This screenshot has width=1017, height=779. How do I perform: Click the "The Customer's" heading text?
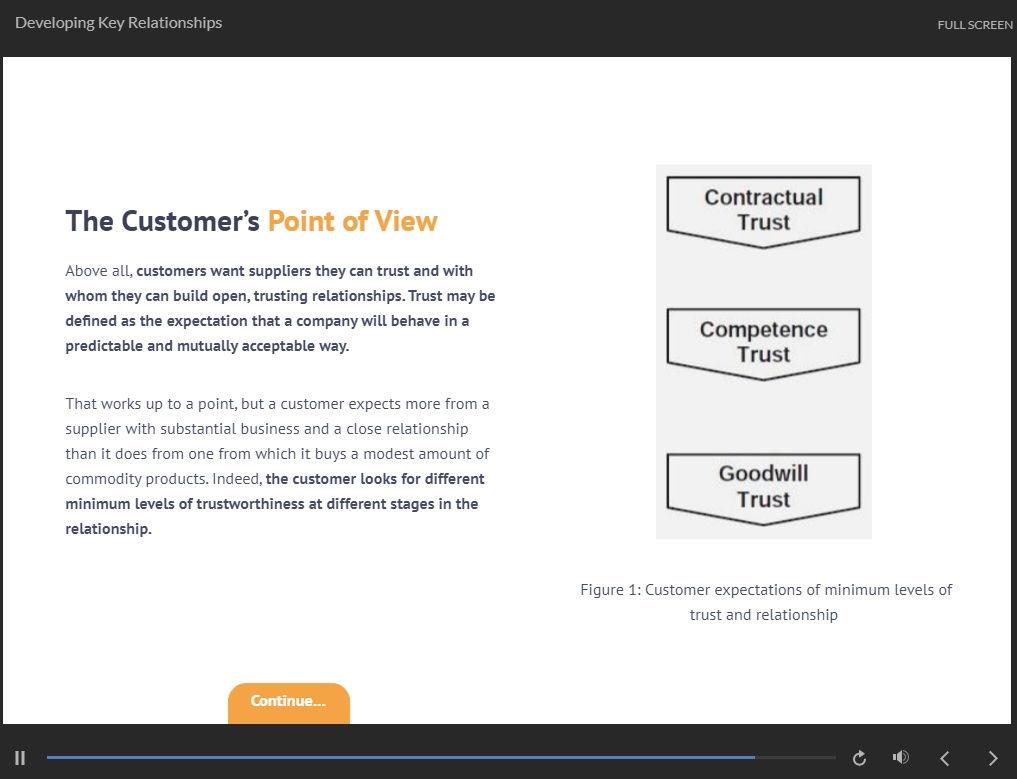point(163,221)
